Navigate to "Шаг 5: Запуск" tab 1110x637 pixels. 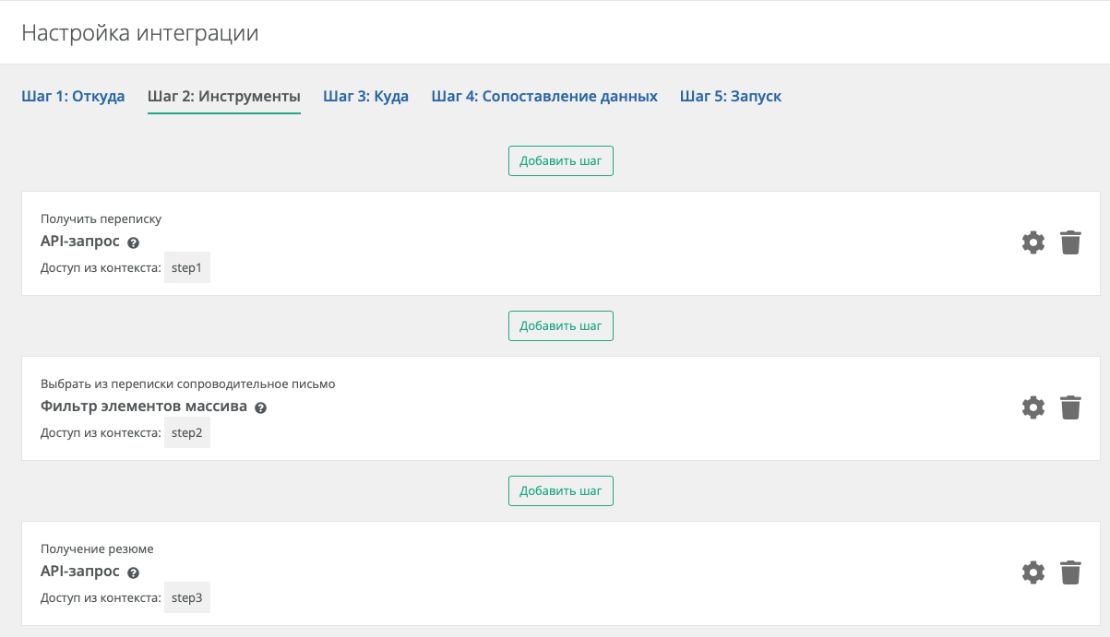tap(730, 97)
